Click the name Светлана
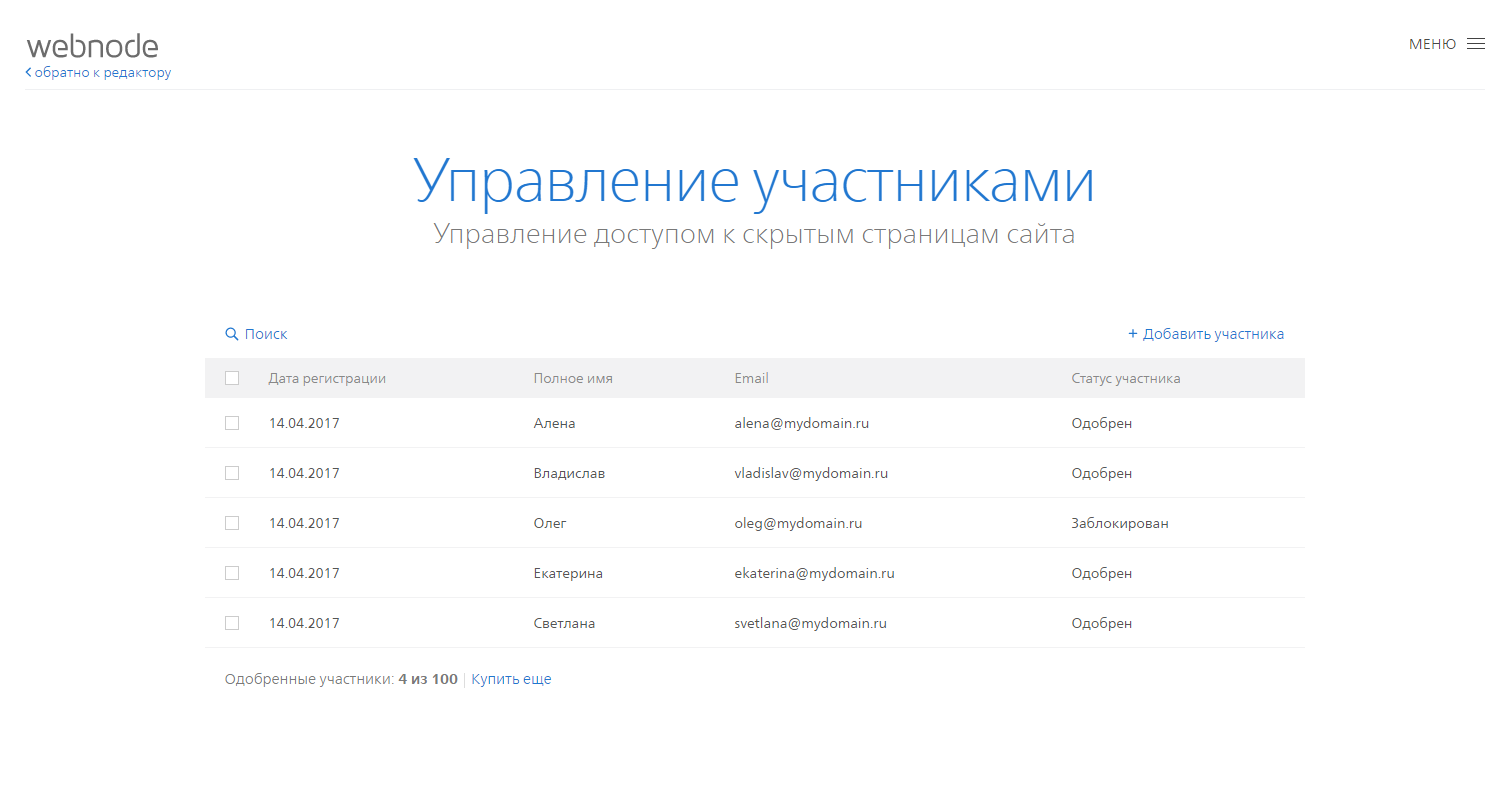The width and height of the screenshot is (1505, 785). click(x=564, y=623)
